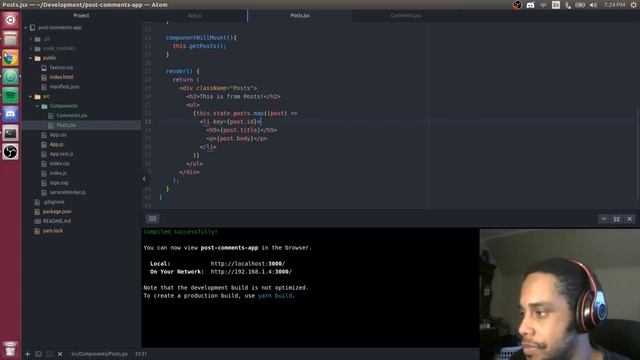Collapse the public folder
The image size is (640, 360).
(31, 58)
